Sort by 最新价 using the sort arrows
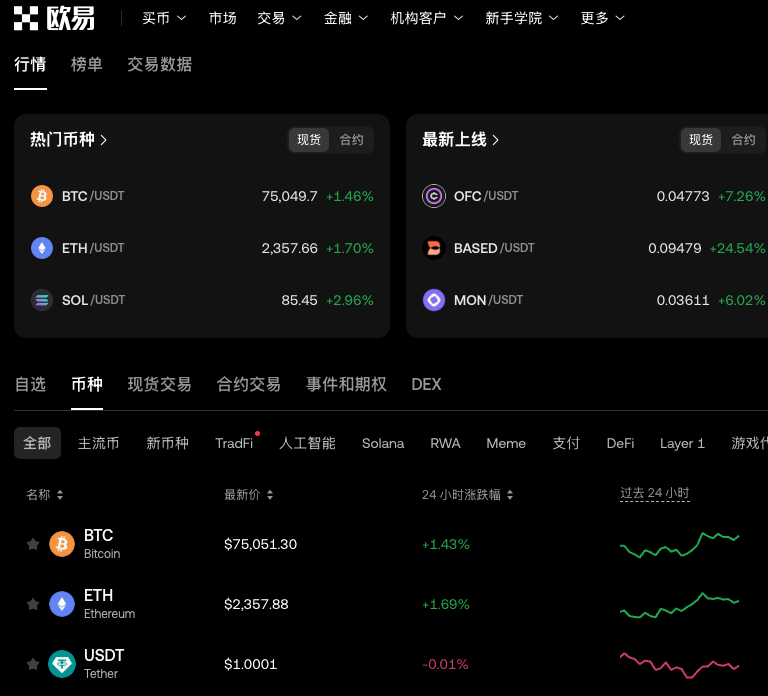This screenshot has width=768, height=696. tap(270, 495)
